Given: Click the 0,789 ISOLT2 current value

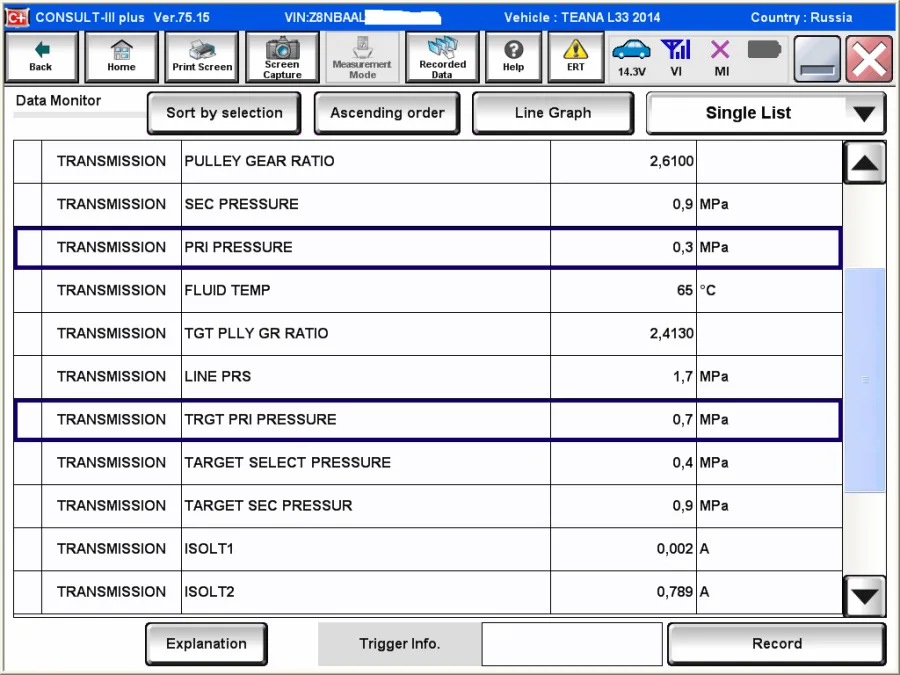Looking at the screenshot, I should point(675,592).
